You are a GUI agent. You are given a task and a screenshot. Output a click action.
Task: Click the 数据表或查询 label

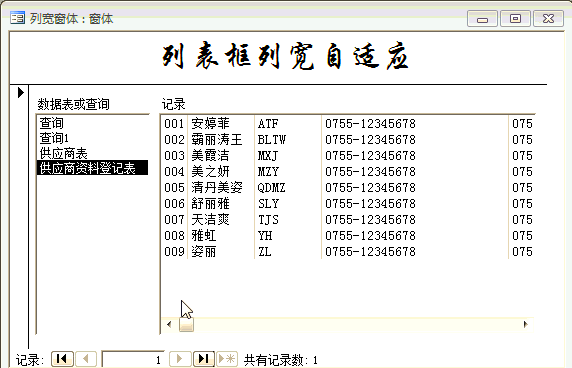pos(73,104)
